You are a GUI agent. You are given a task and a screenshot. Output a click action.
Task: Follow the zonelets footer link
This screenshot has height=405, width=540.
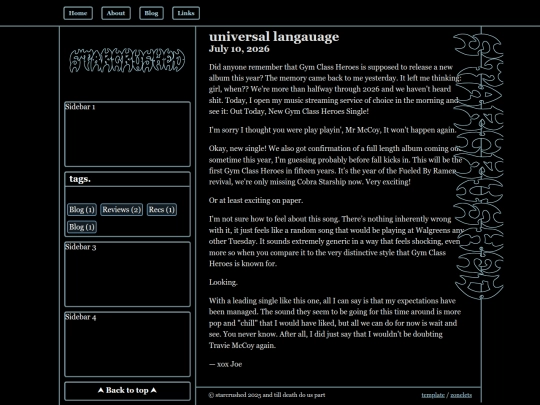[461, 395]
